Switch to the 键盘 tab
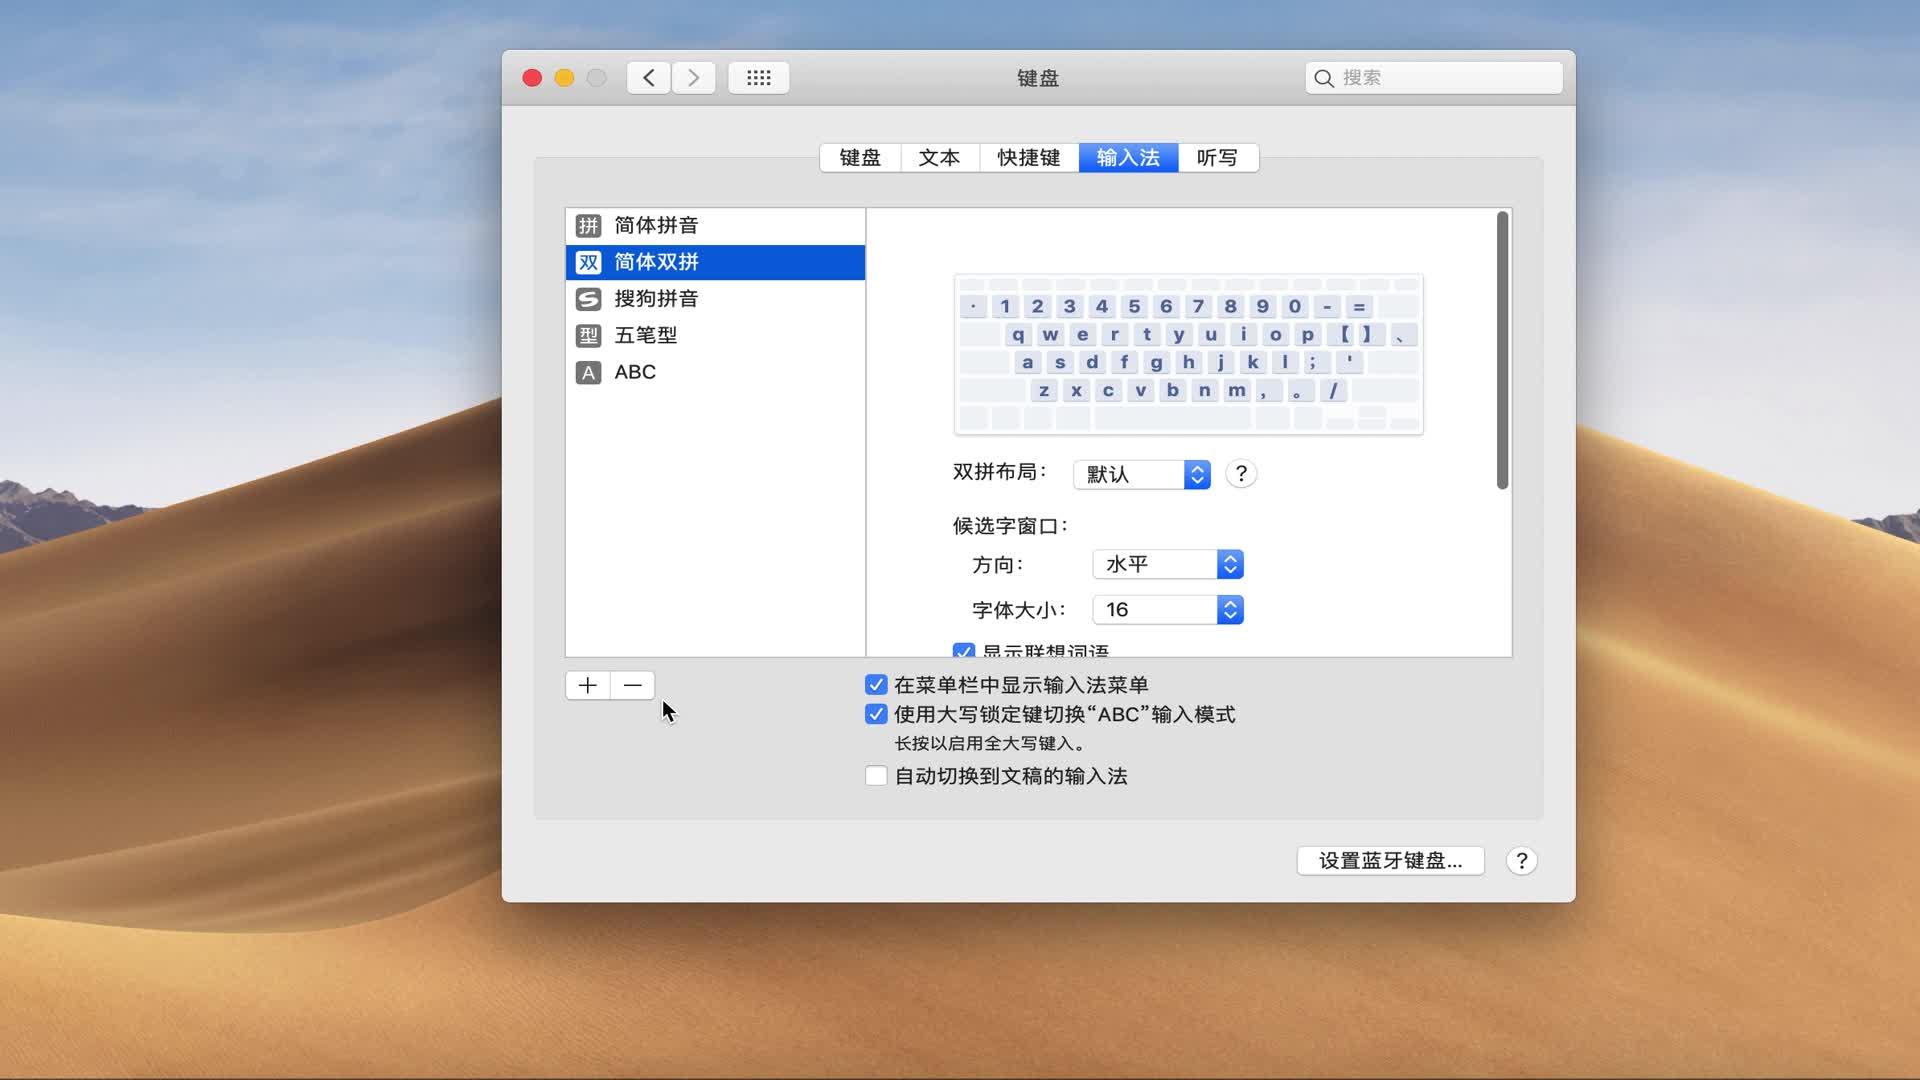 coord(860,158)
